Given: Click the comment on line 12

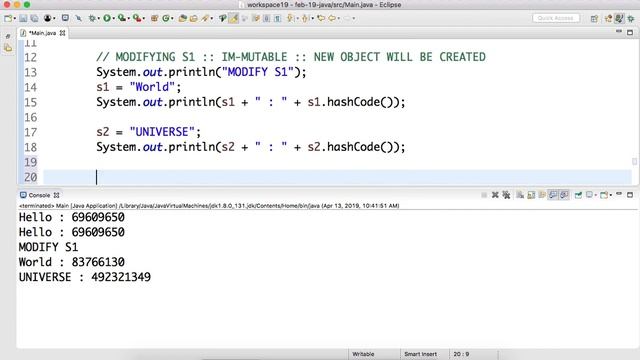Looking at the screenshot, I should [x=291, y=57].
